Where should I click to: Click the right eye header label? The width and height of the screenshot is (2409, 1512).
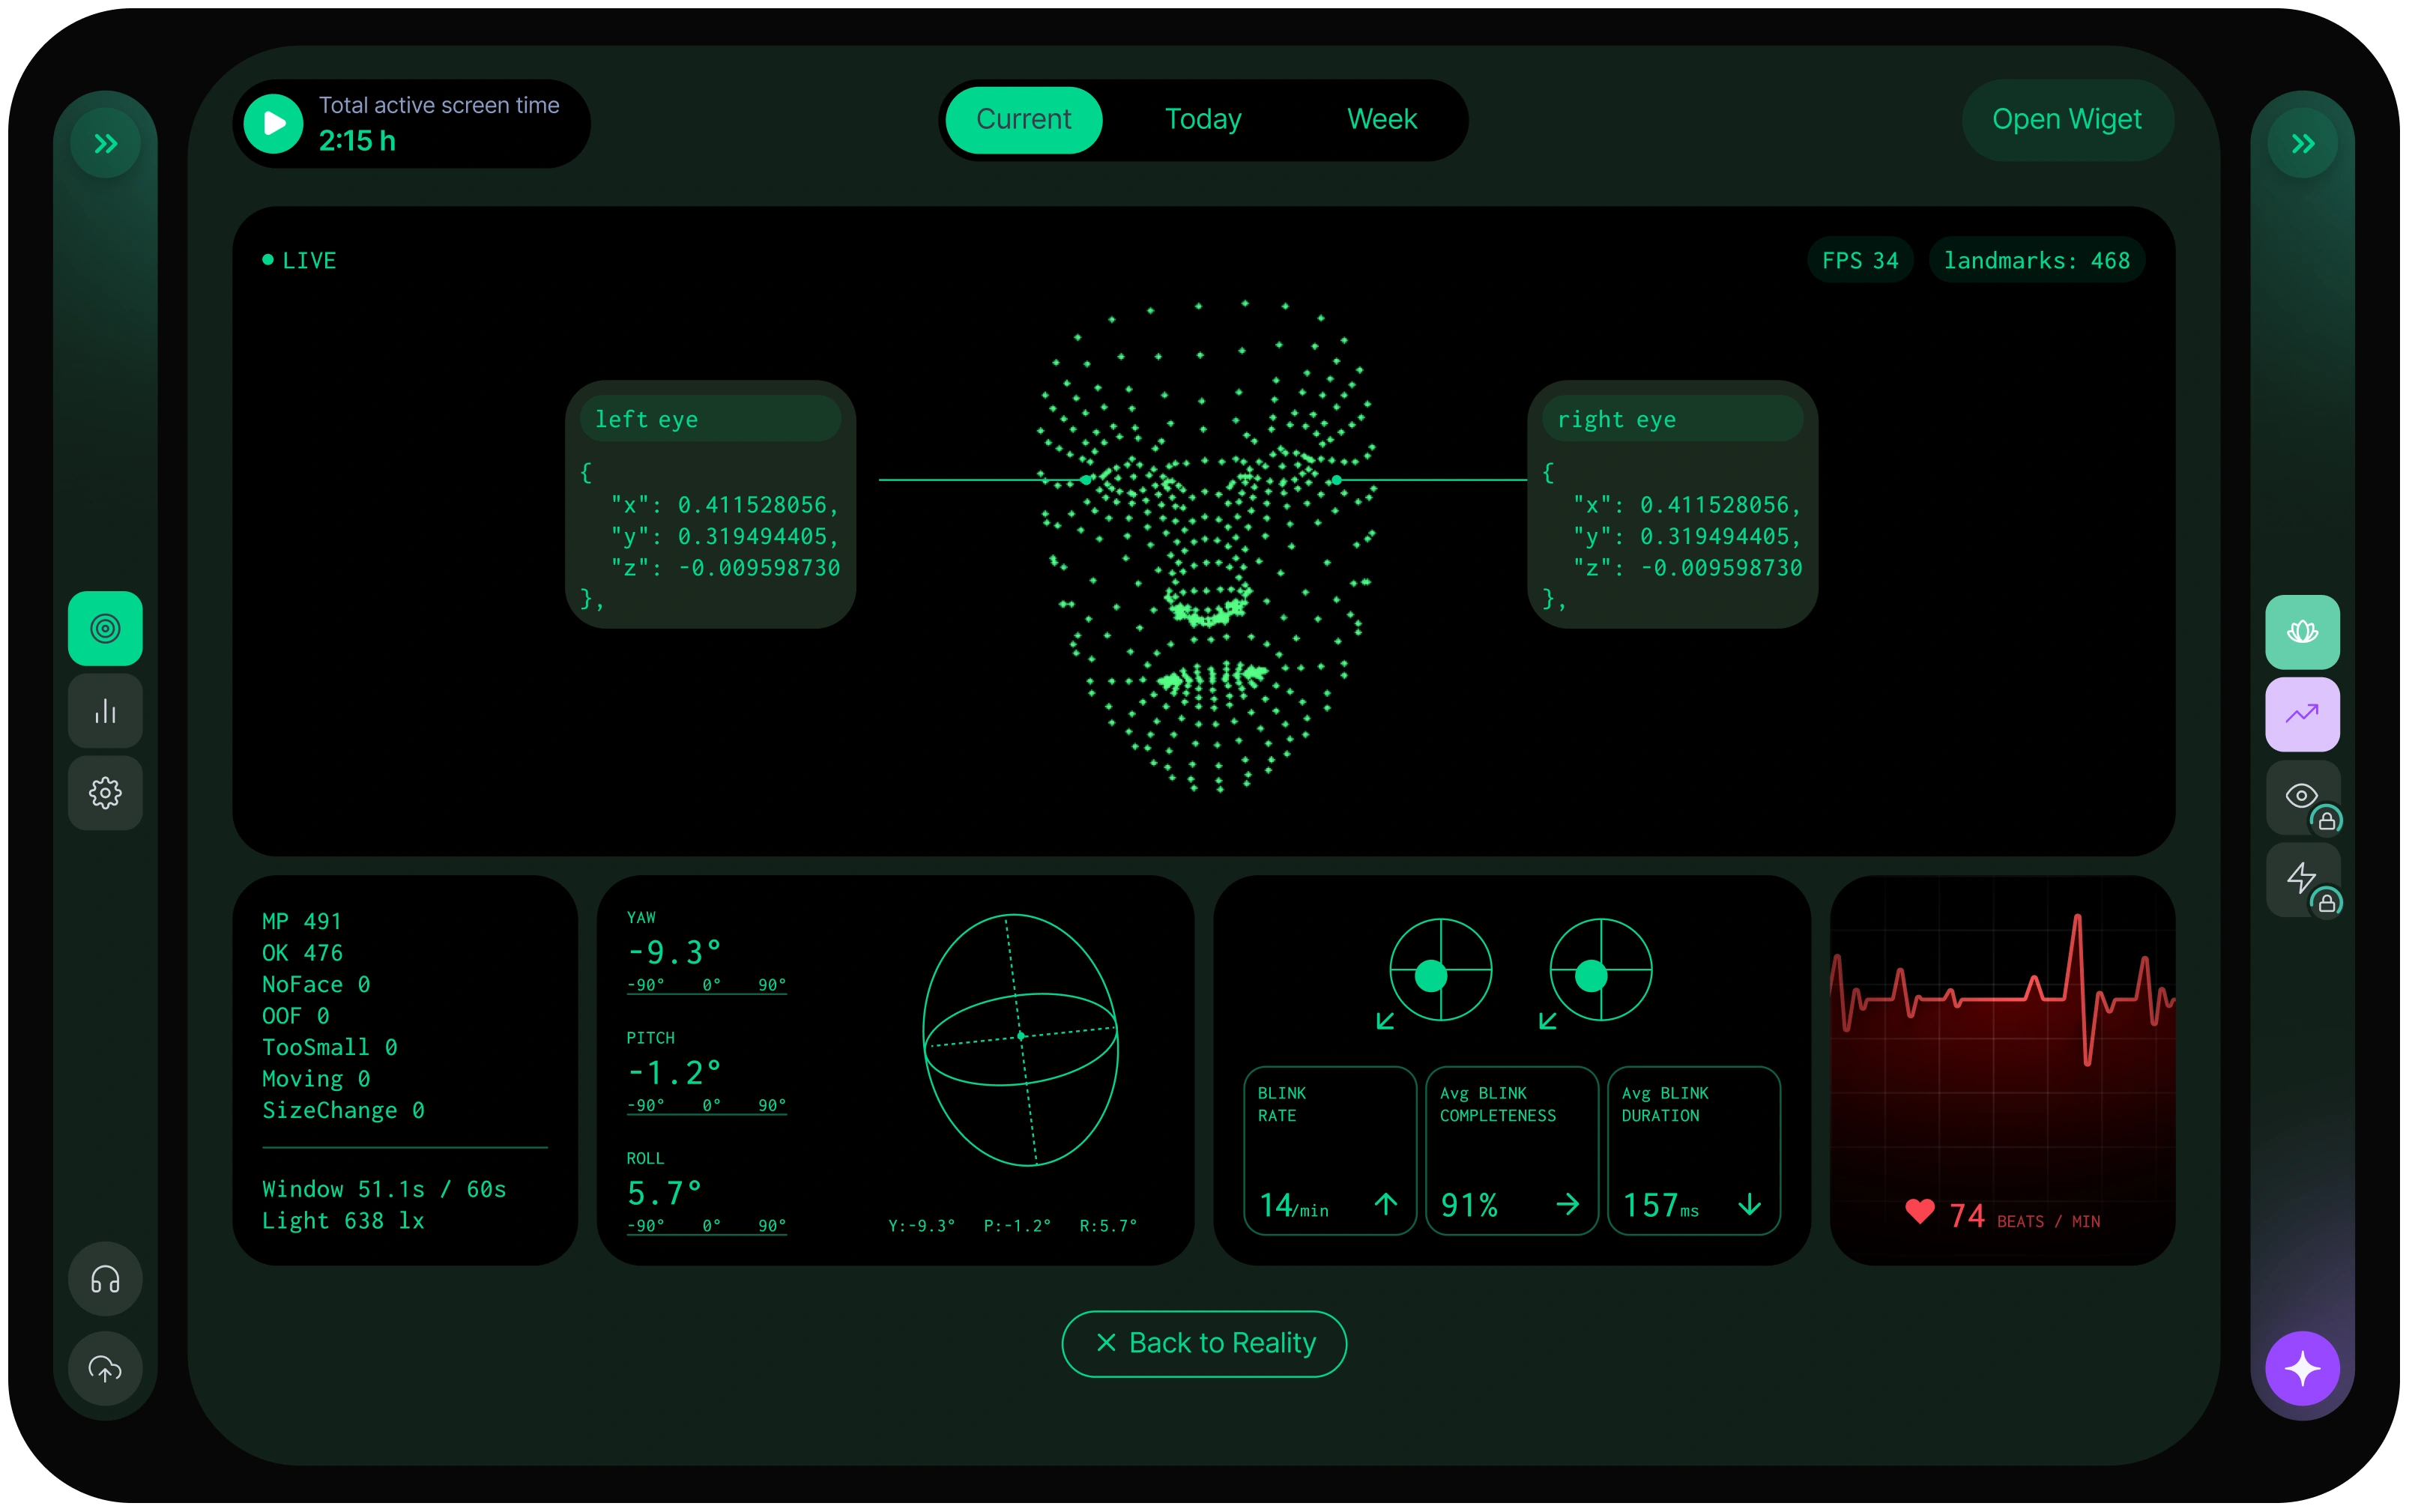pos(1672,419)
